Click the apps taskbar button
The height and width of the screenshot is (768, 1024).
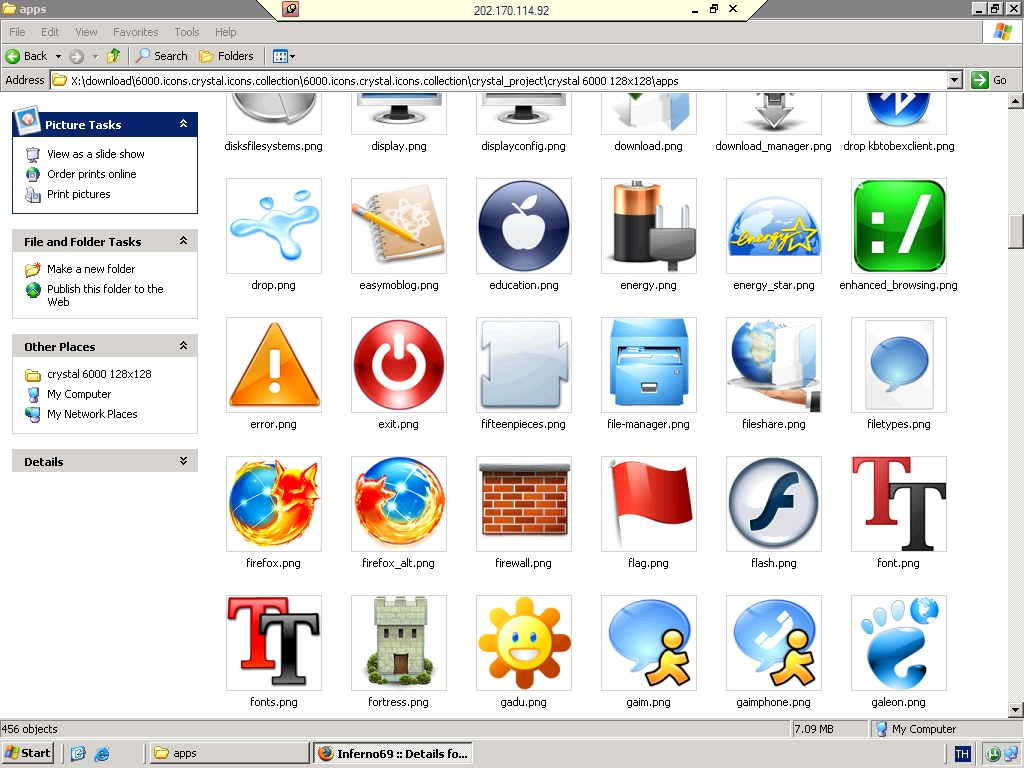228,754
